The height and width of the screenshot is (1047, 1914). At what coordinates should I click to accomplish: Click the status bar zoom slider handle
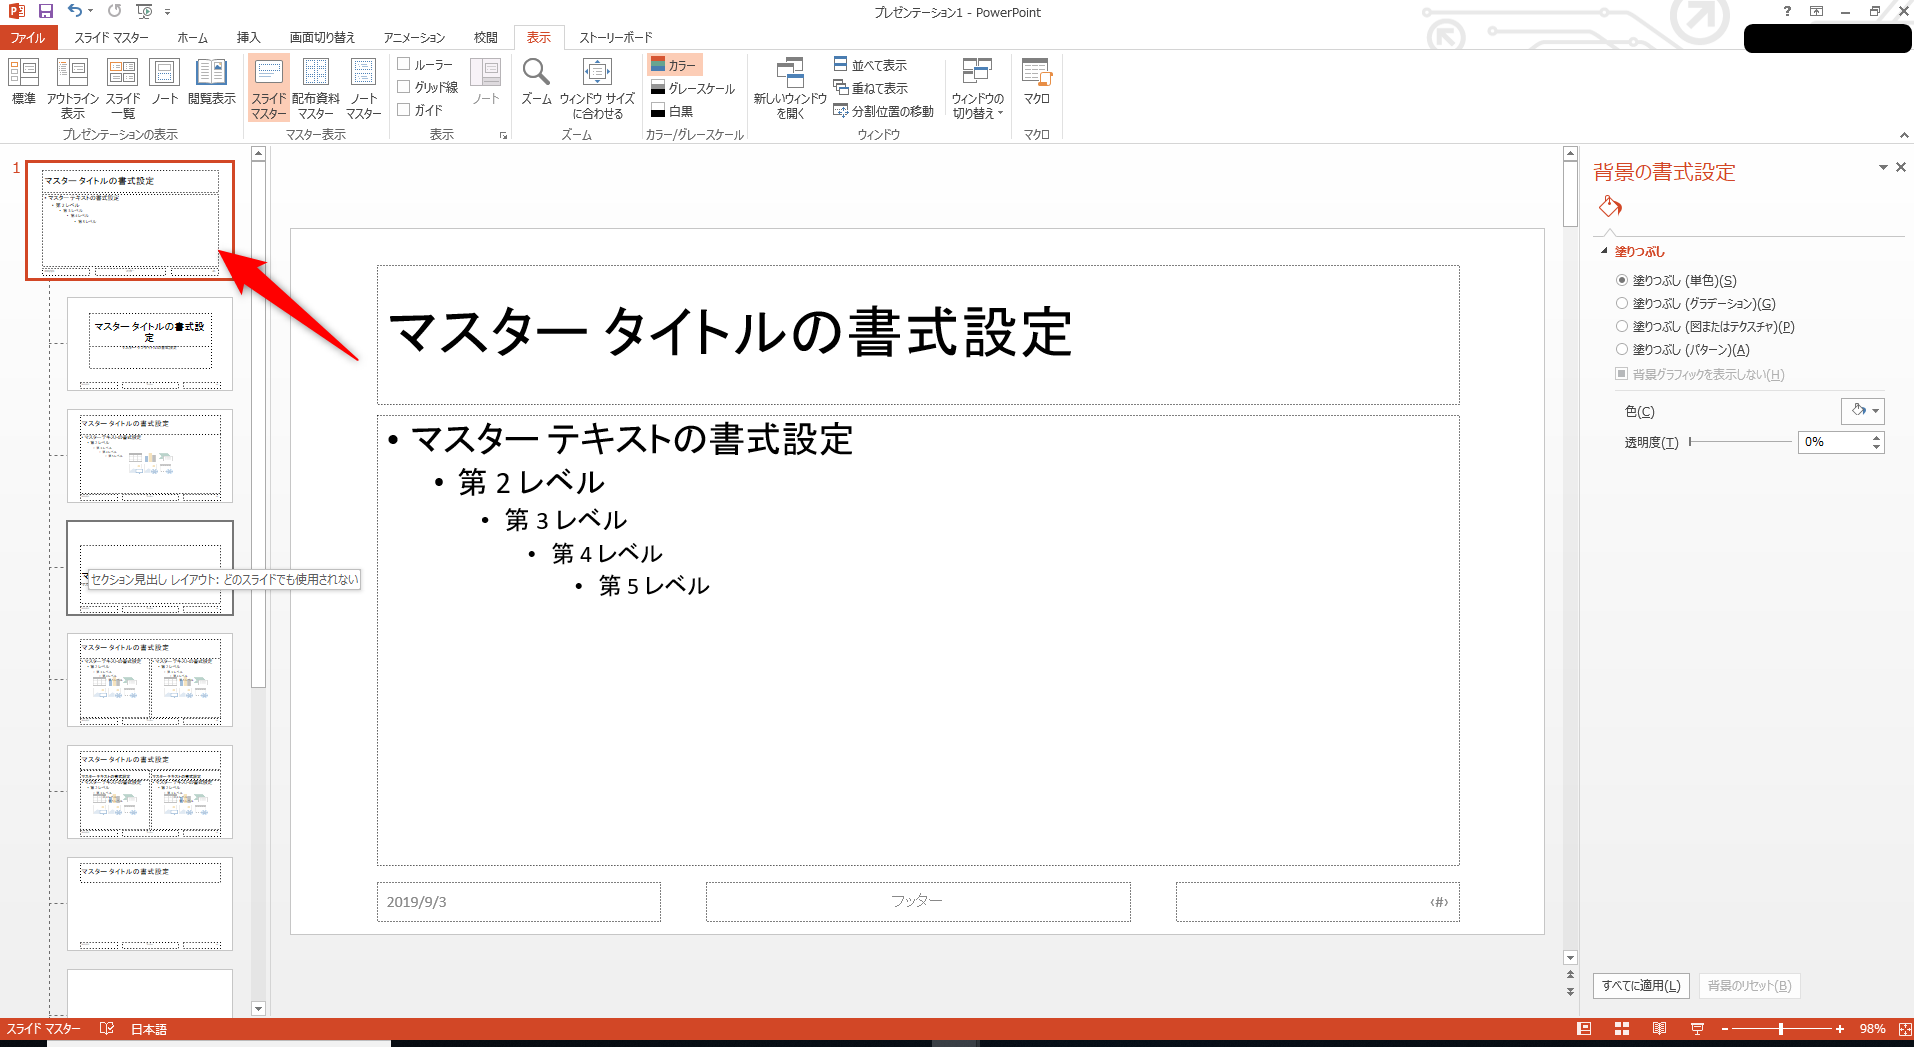point(1781,1029)
